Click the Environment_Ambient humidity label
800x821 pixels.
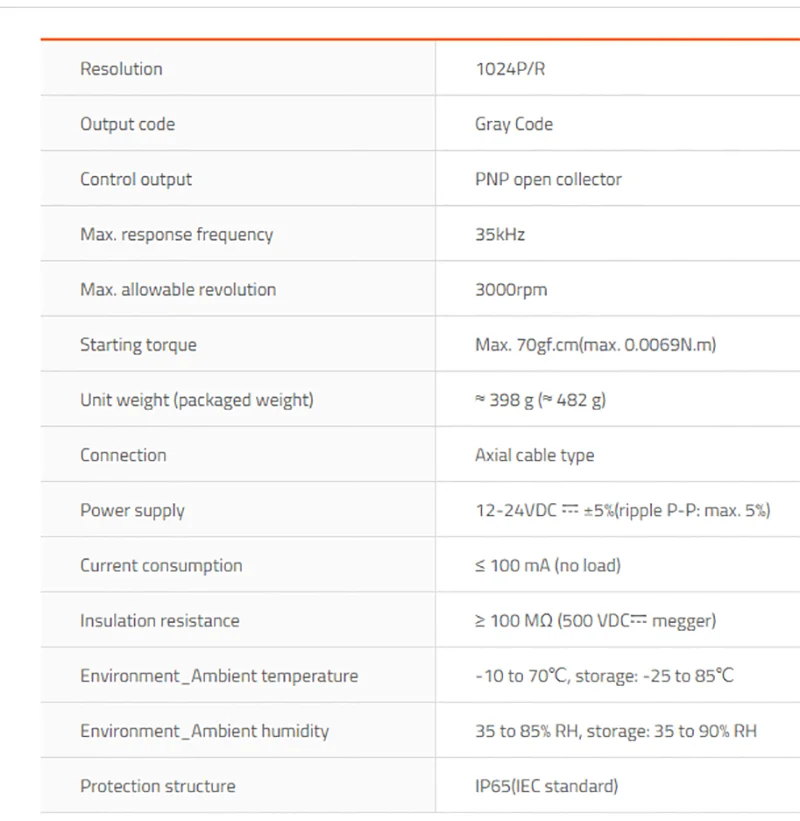coord(204,731)
